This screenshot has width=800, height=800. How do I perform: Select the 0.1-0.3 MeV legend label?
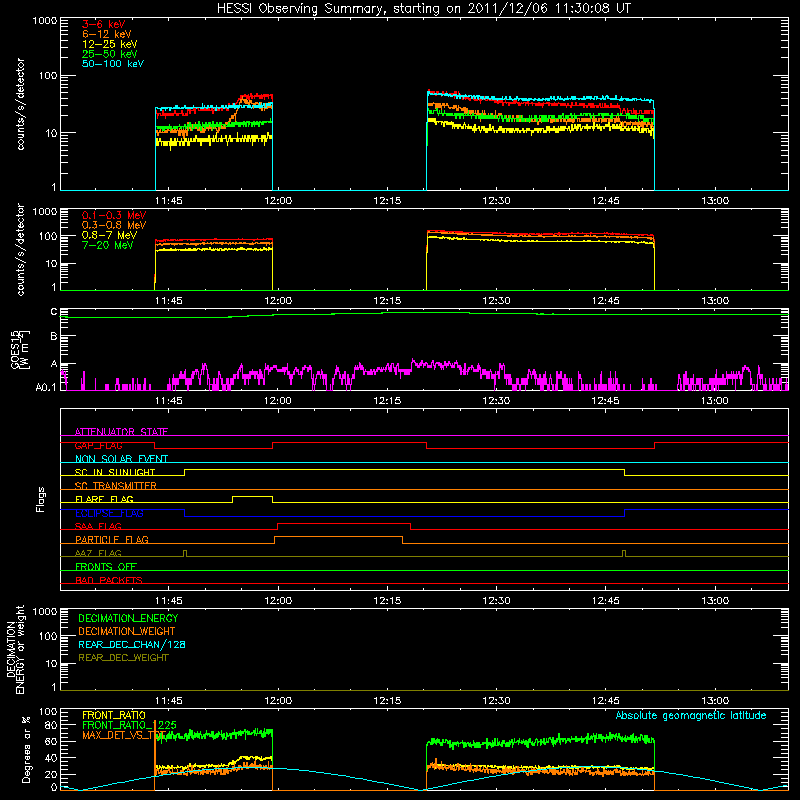pos(114,215)
